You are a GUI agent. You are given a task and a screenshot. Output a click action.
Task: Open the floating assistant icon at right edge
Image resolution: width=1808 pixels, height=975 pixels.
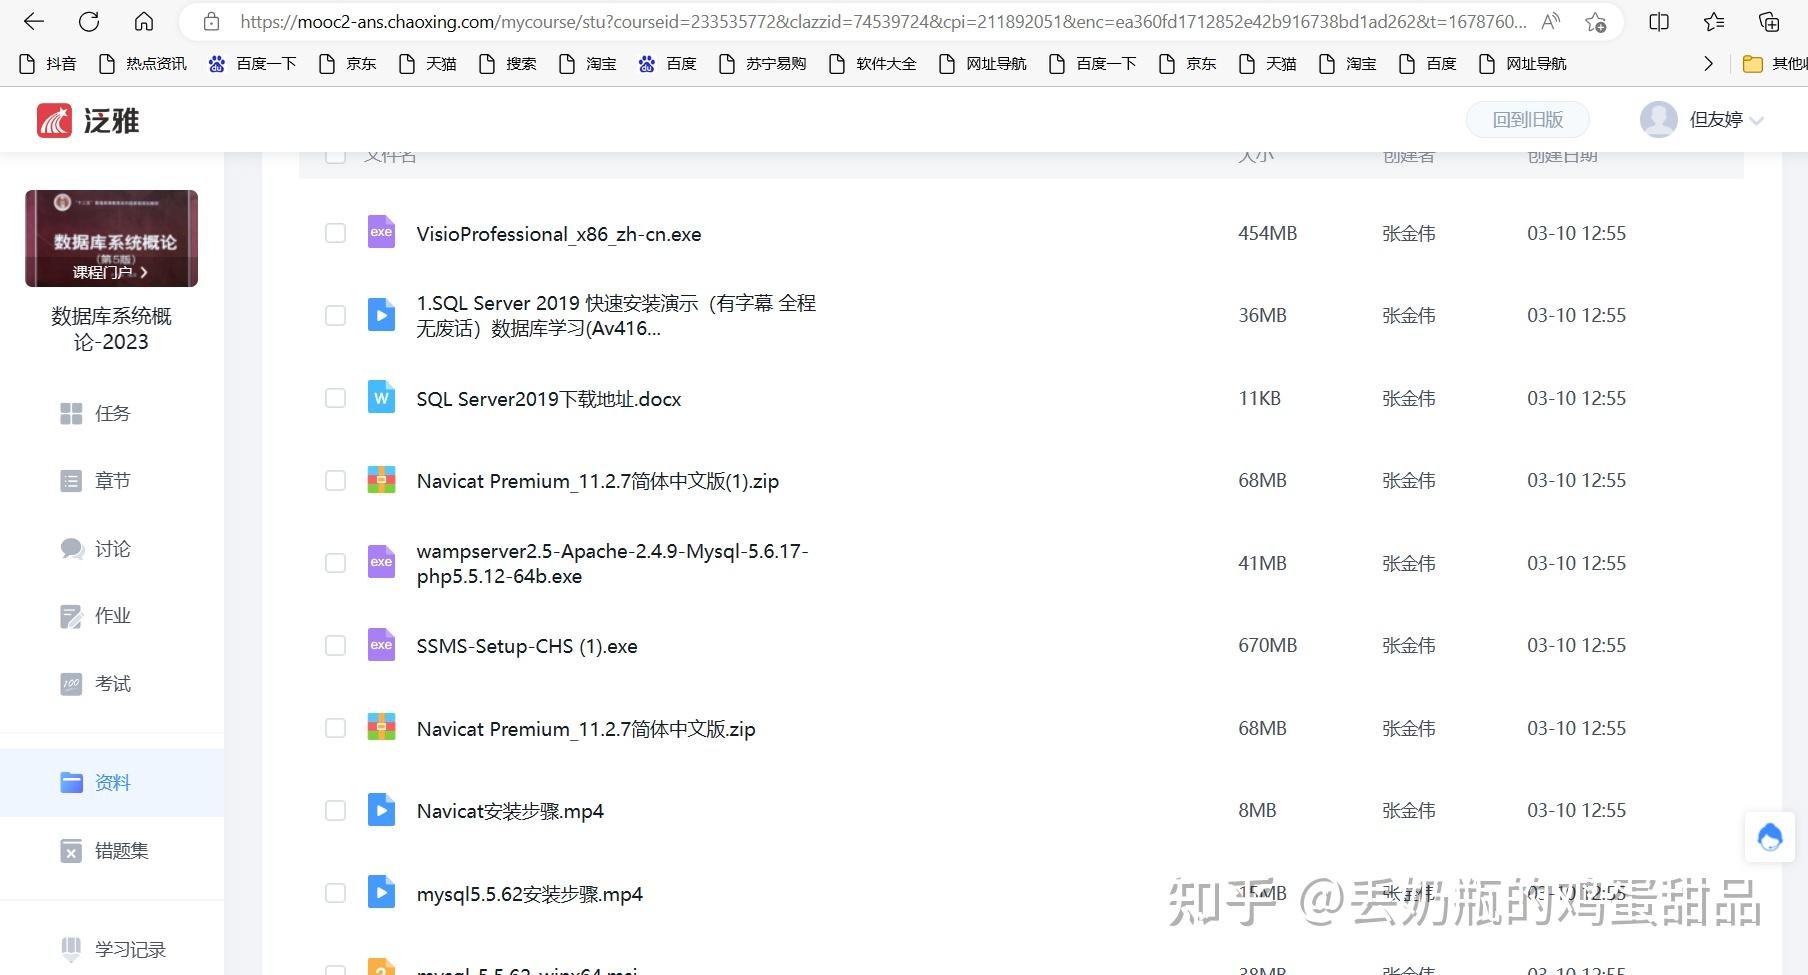tap(1770, 837)
